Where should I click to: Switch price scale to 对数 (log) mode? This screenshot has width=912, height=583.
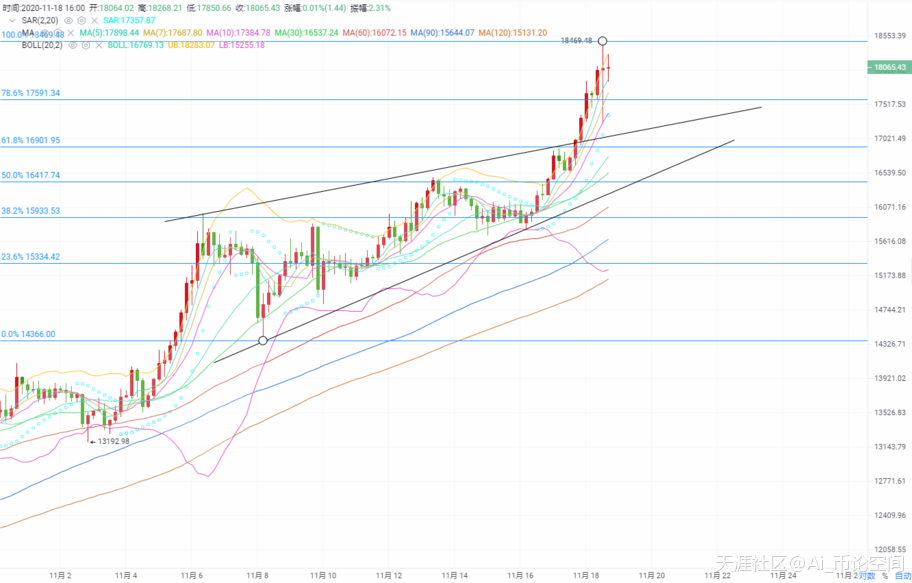point(867,575)
